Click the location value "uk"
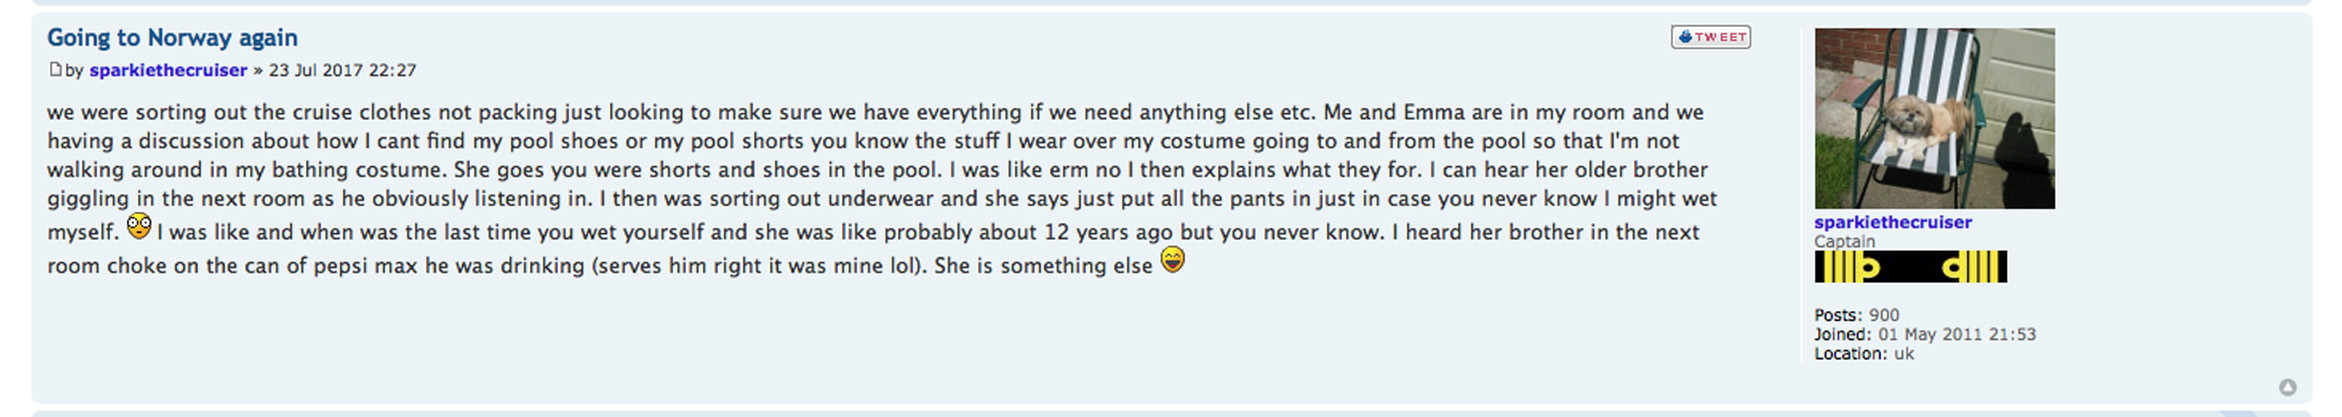 click(x=1904, y=353)
